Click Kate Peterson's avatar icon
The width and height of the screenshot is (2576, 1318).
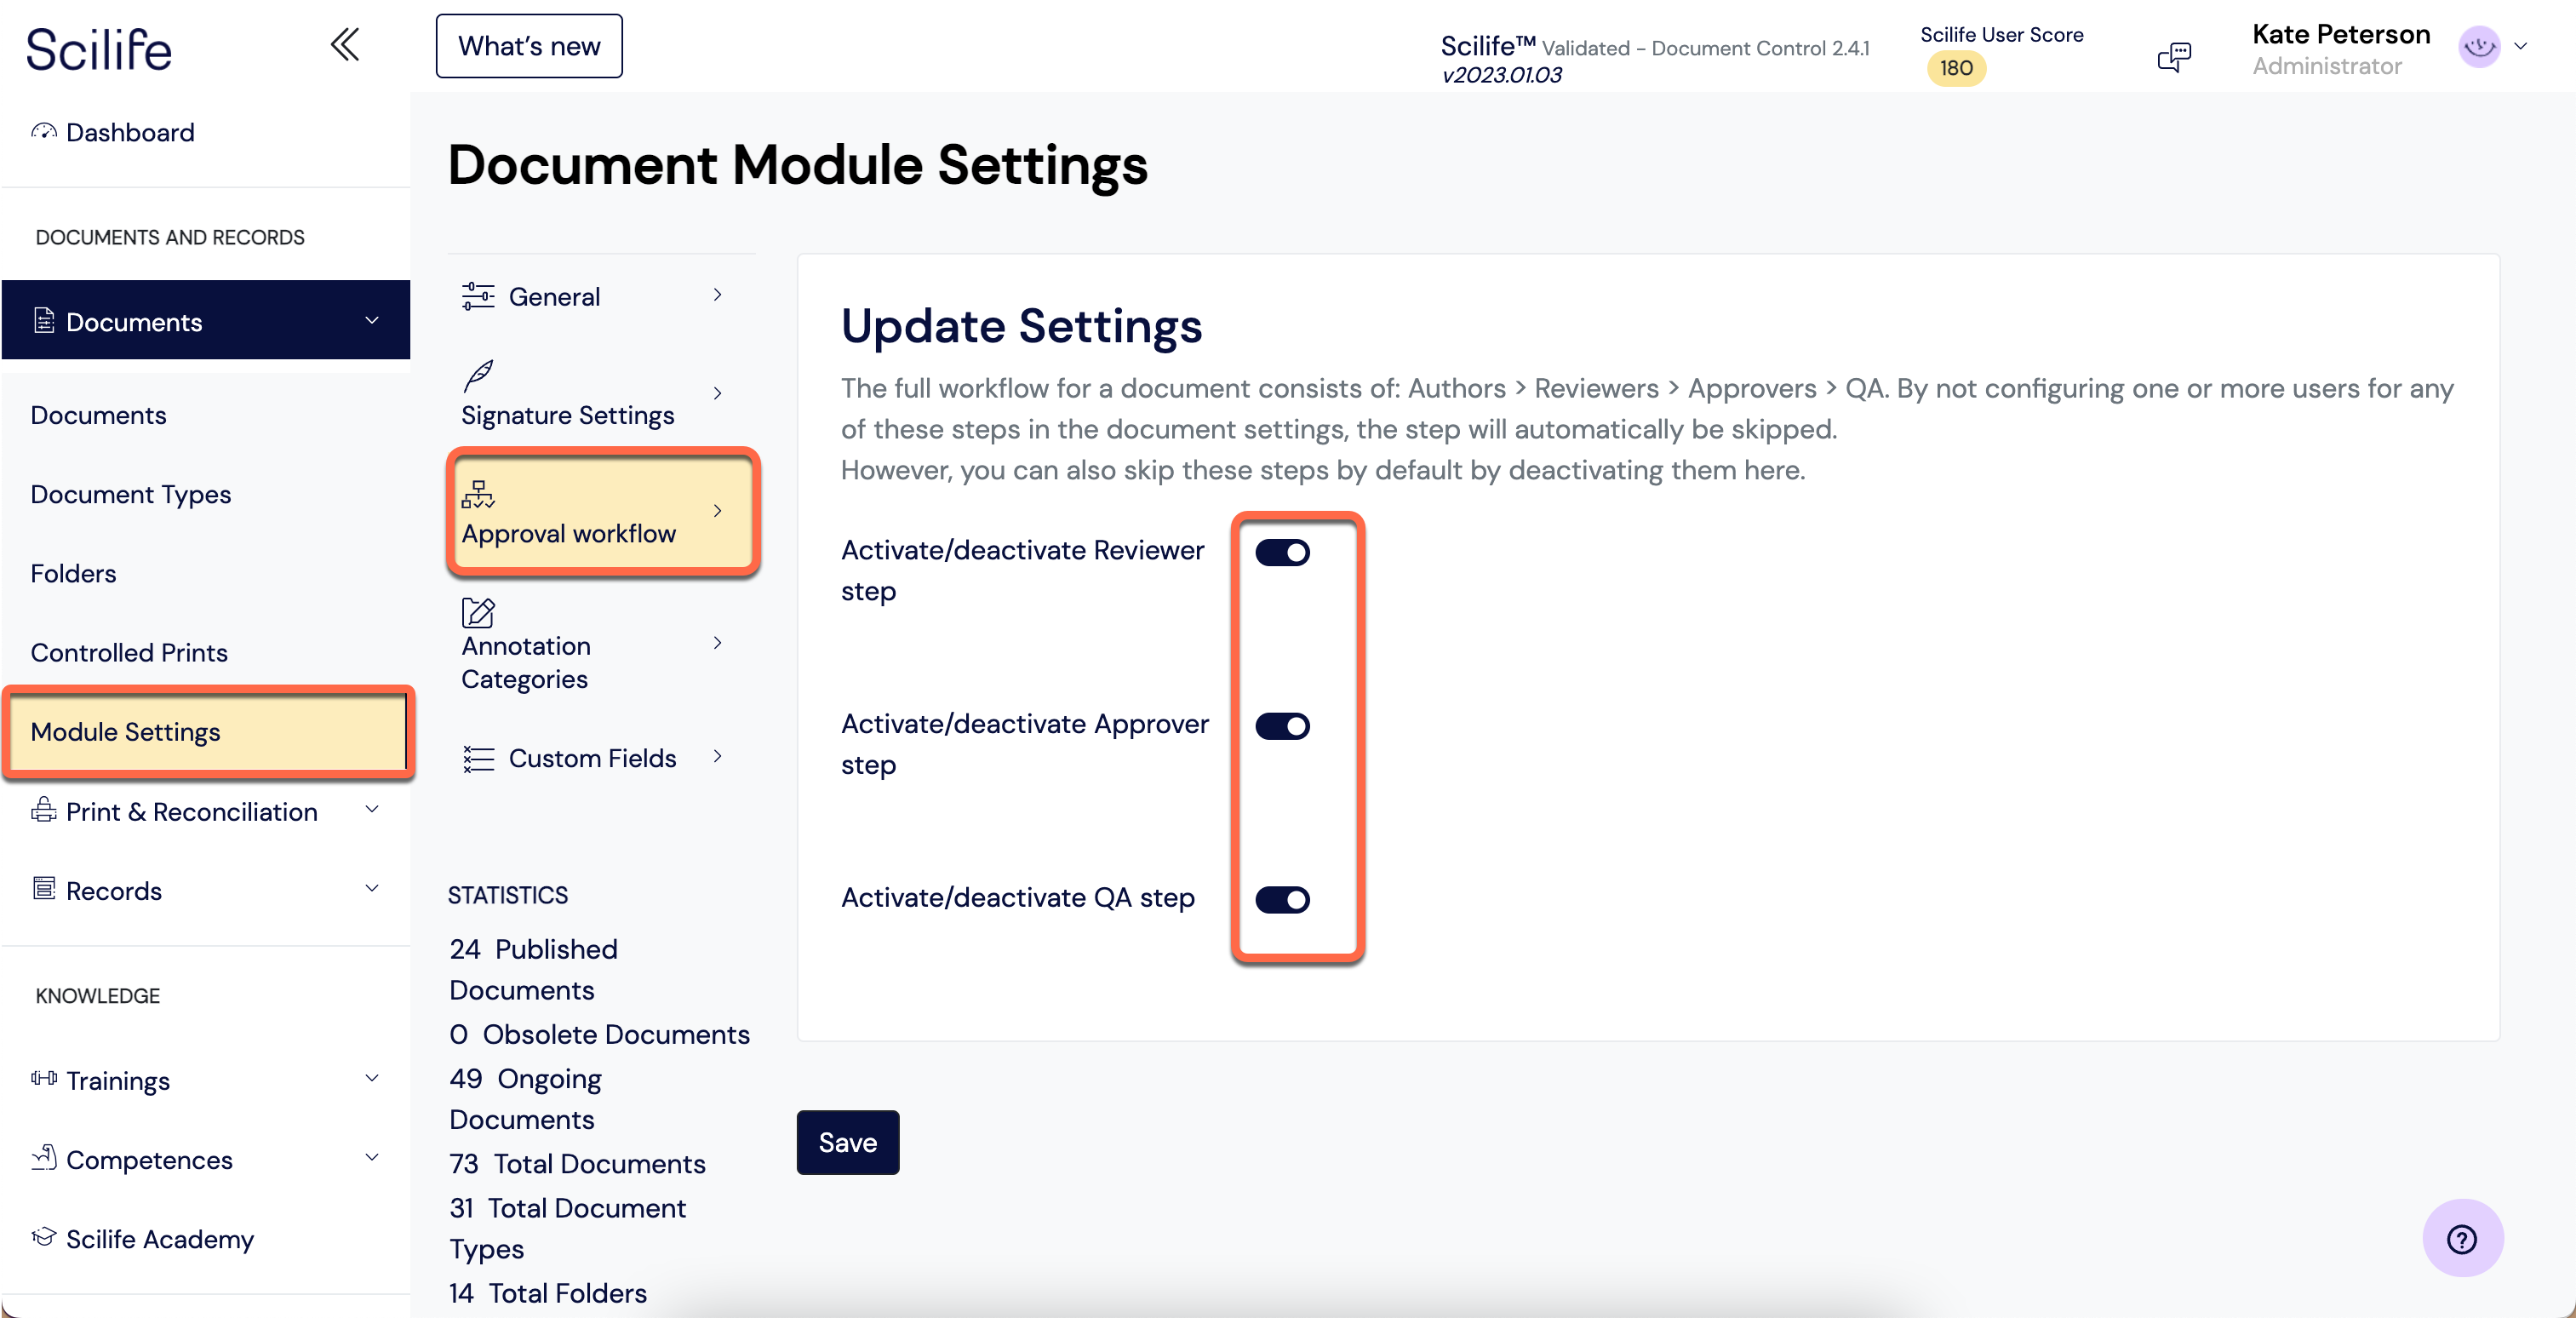click(x=2479, y=46)
